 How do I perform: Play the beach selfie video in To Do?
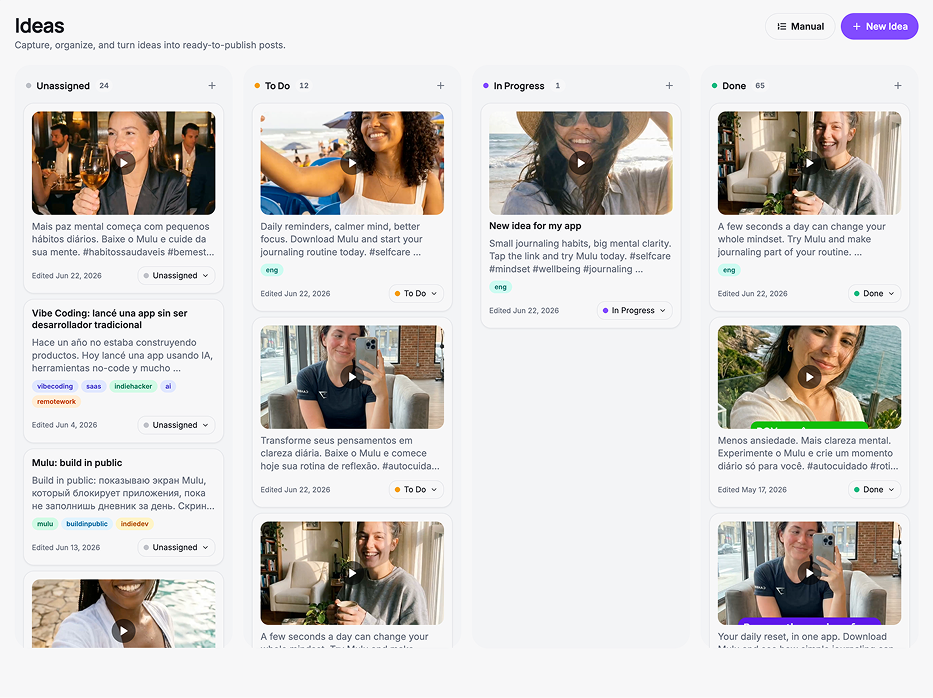352,162
